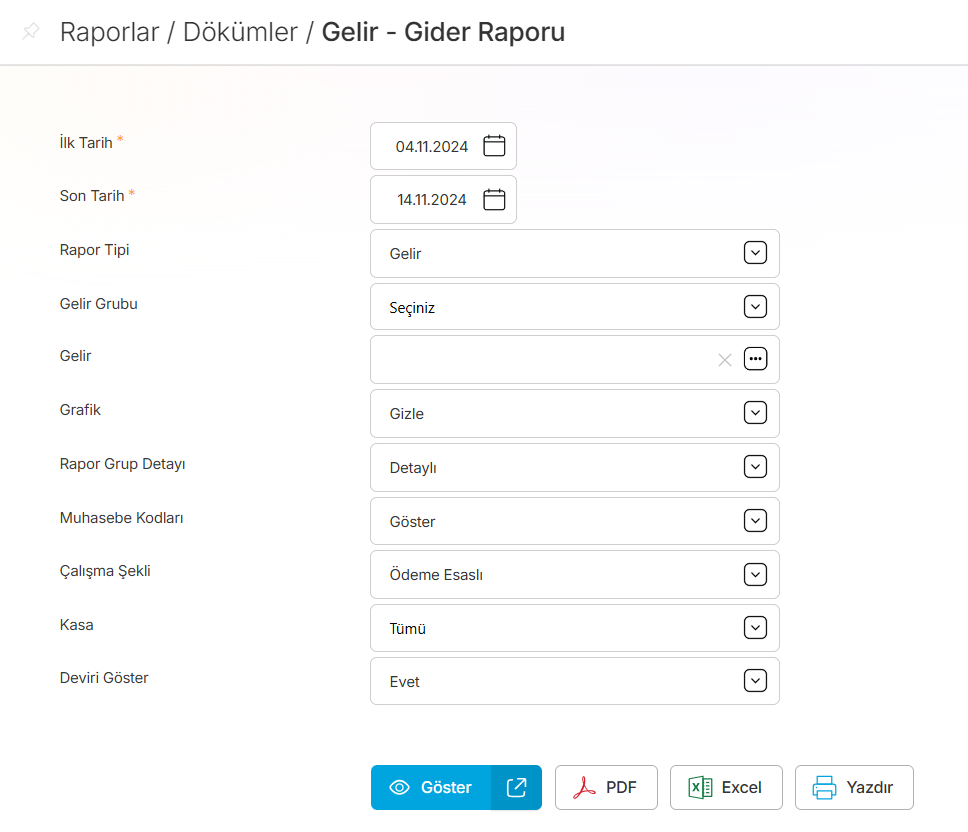Screen dimensions: 968x832
Task: Expand Grafik dropdown arrow
Action: click(756, 412)
